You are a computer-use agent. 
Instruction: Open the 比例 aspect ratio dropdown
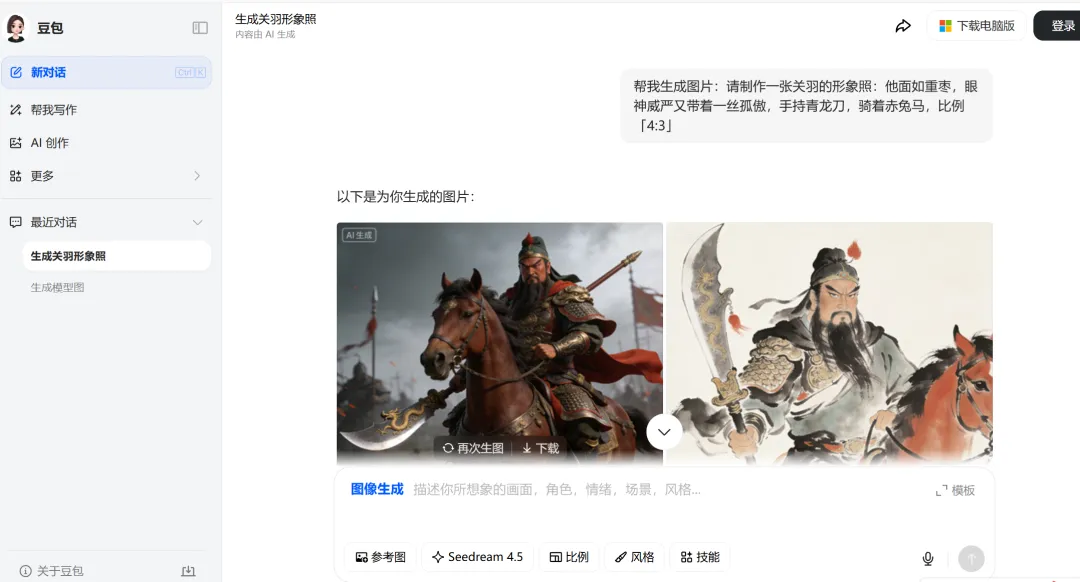(x=569, y=557)
